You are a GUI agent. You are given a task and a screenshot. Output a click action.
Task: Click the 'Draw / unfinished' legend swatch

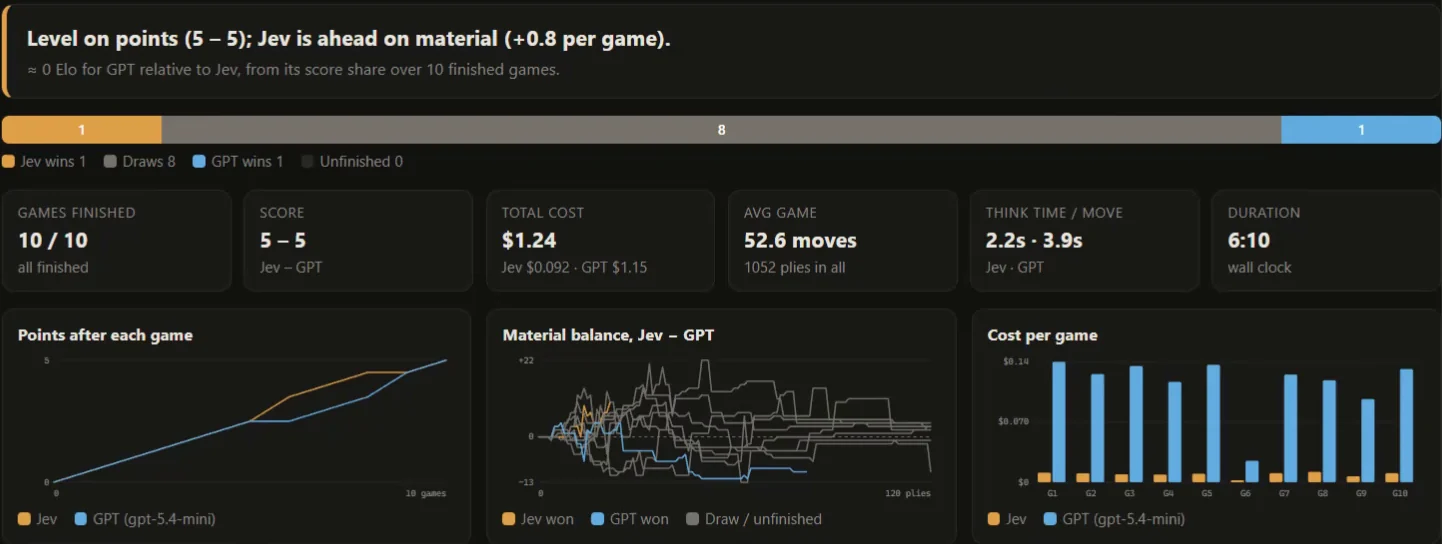(x=692, y=519)
